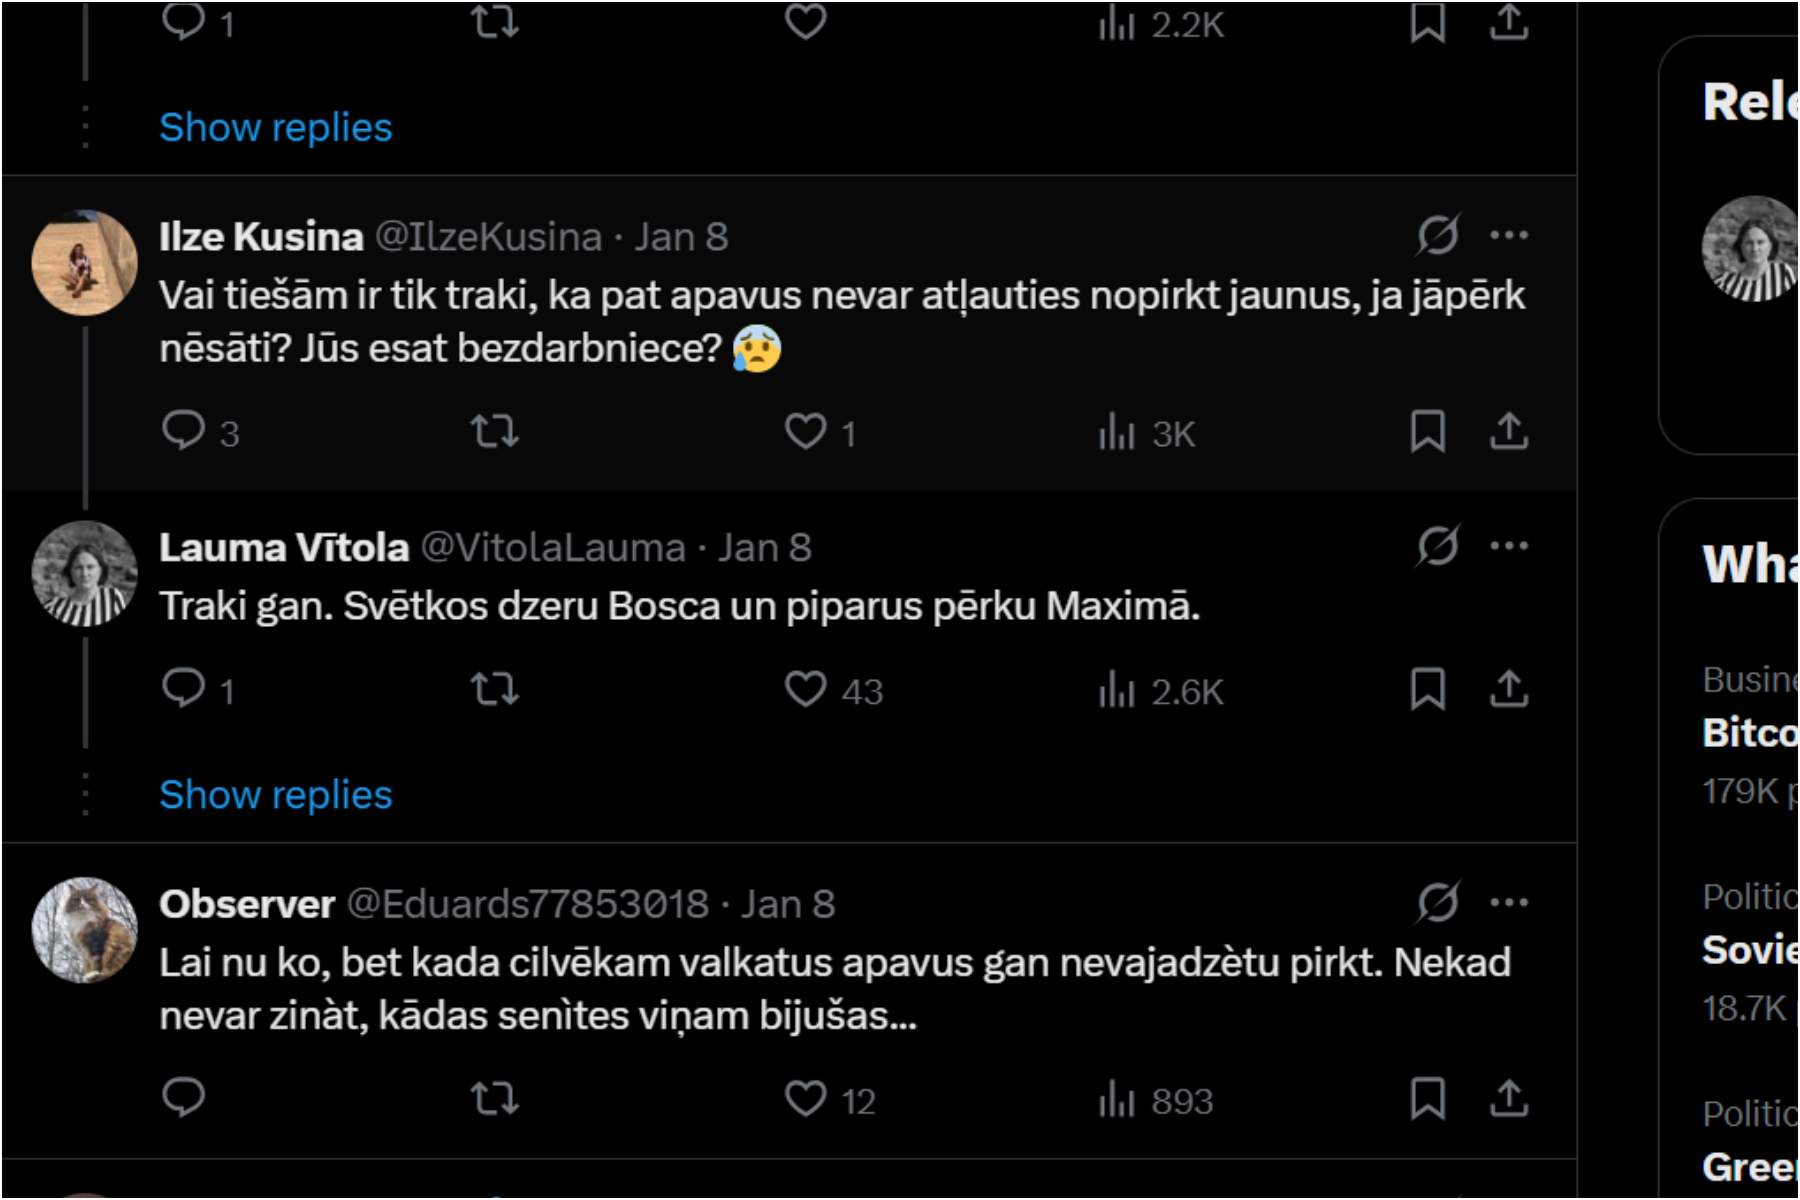The image size is (1800, 1200).
Task: Open Grok icon on Ilze Kusina's tweet
Action: (x=1437, y=236)
